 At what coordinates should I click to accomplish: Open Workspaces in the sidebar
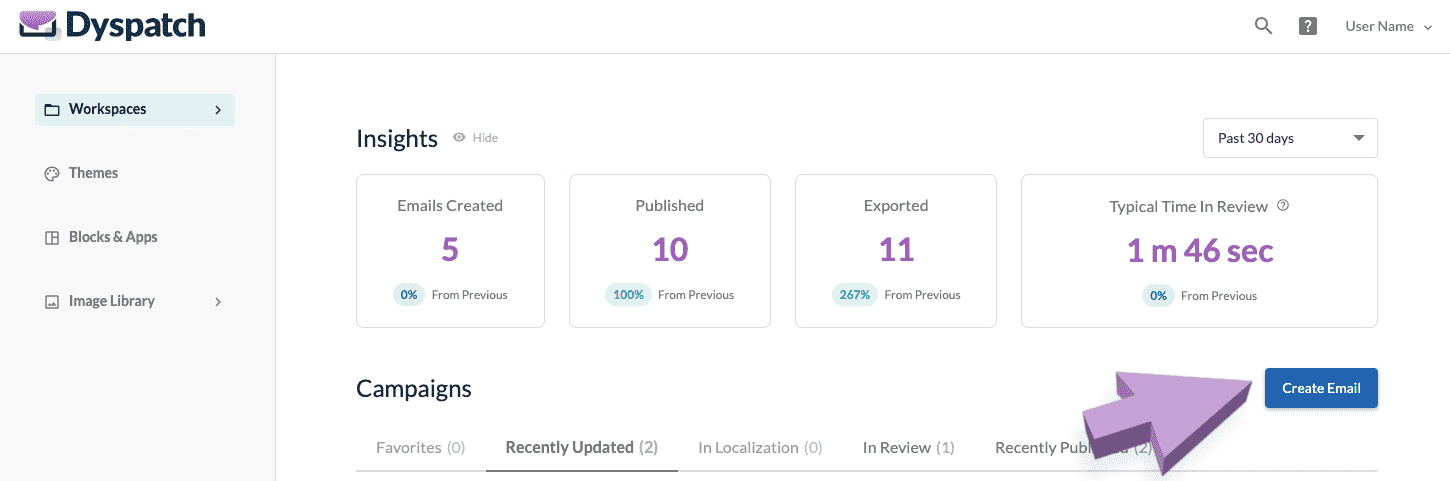[x=135, y=109]
